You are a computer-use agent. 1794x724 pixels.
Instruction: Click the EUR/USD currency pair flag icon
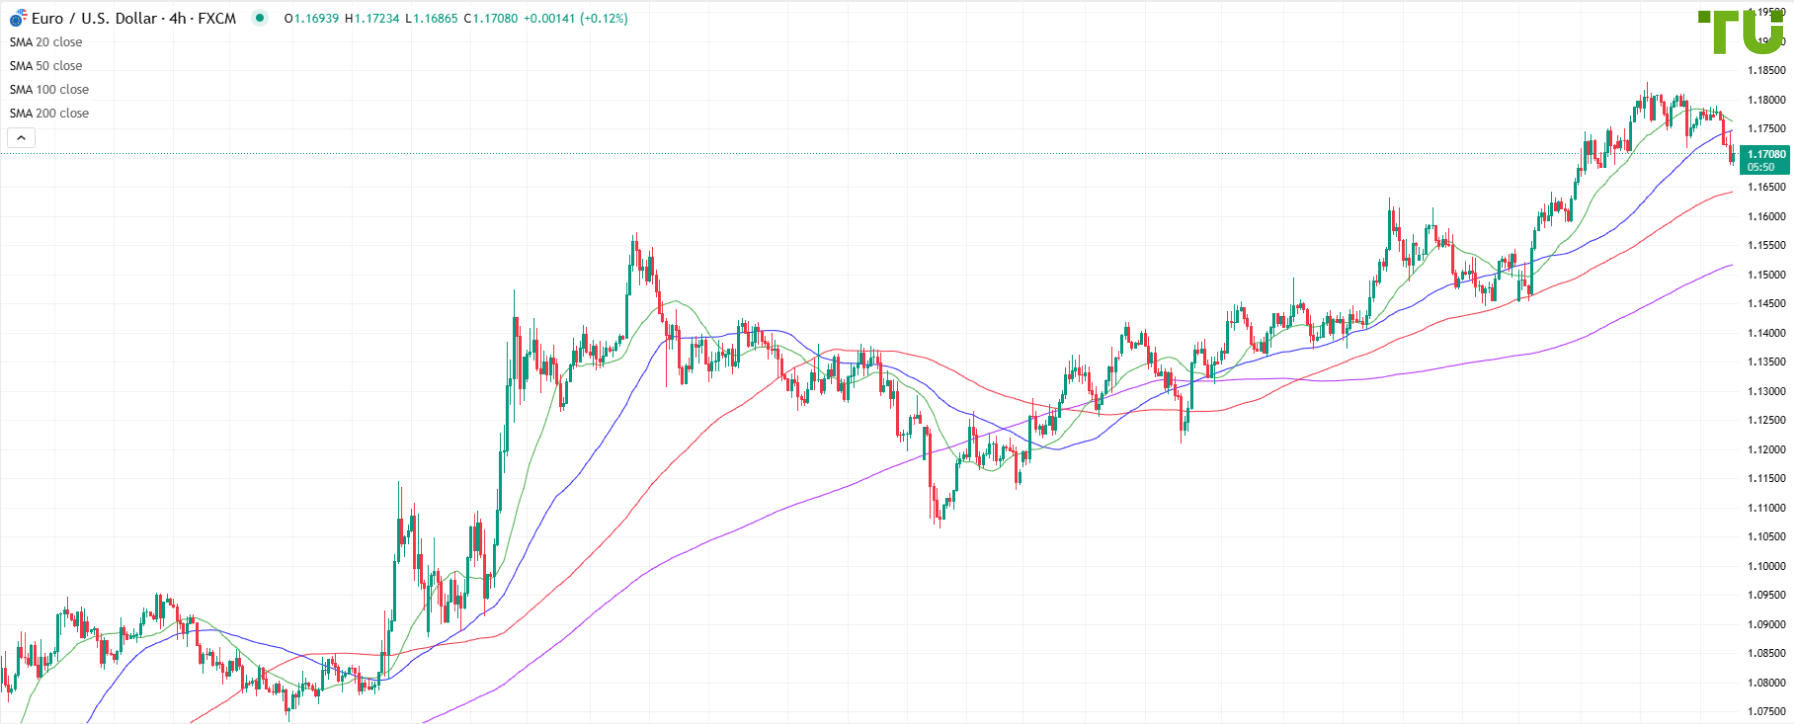tap(18, 19)
